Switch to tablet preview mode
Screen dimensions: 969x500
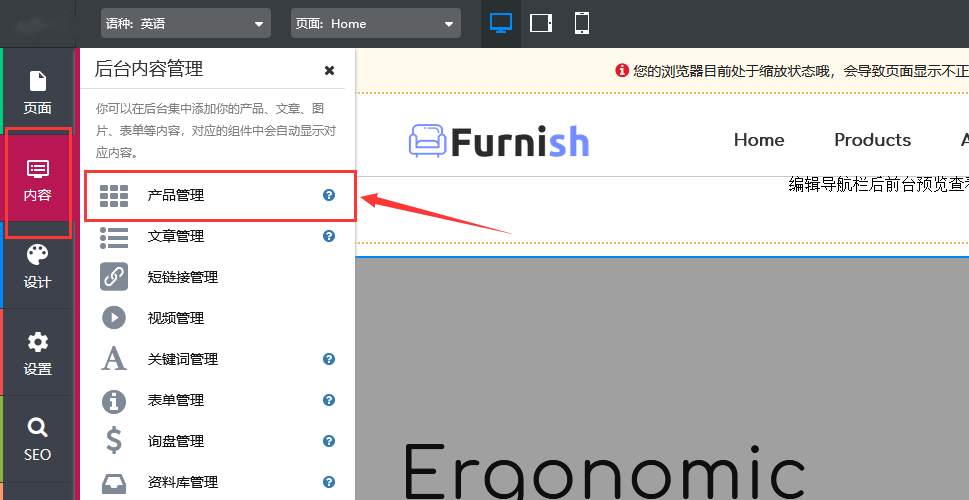(x=541, y=23)
